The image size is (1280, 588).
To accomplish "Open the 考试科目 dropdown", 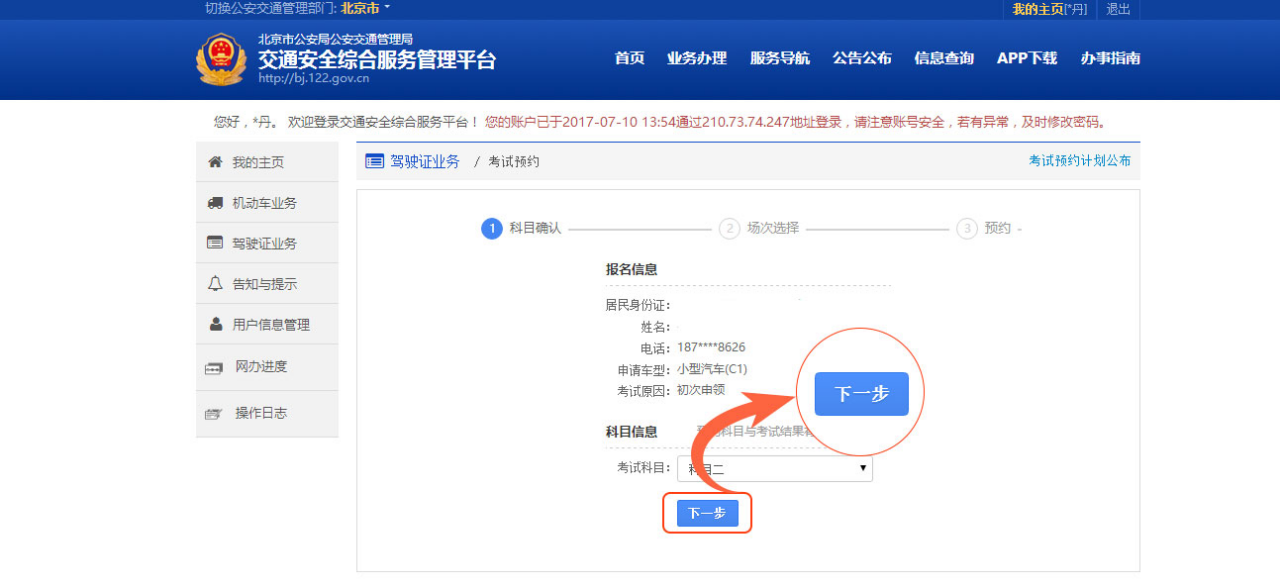I will (774, 468).
